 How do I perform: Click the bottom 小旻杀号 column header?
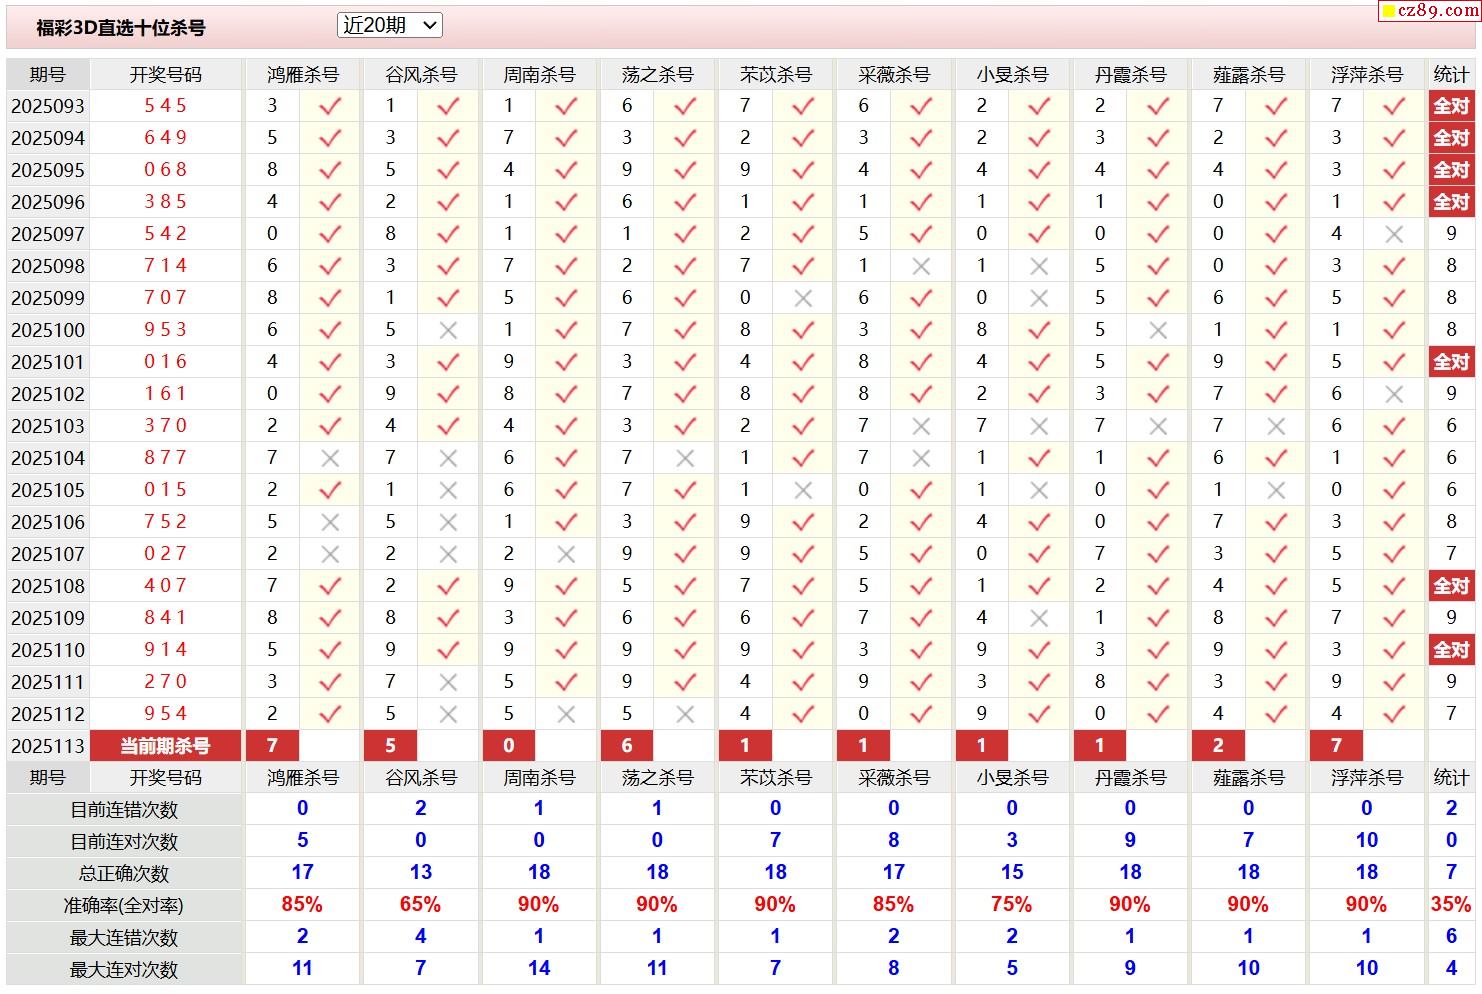click(1012, 778)
